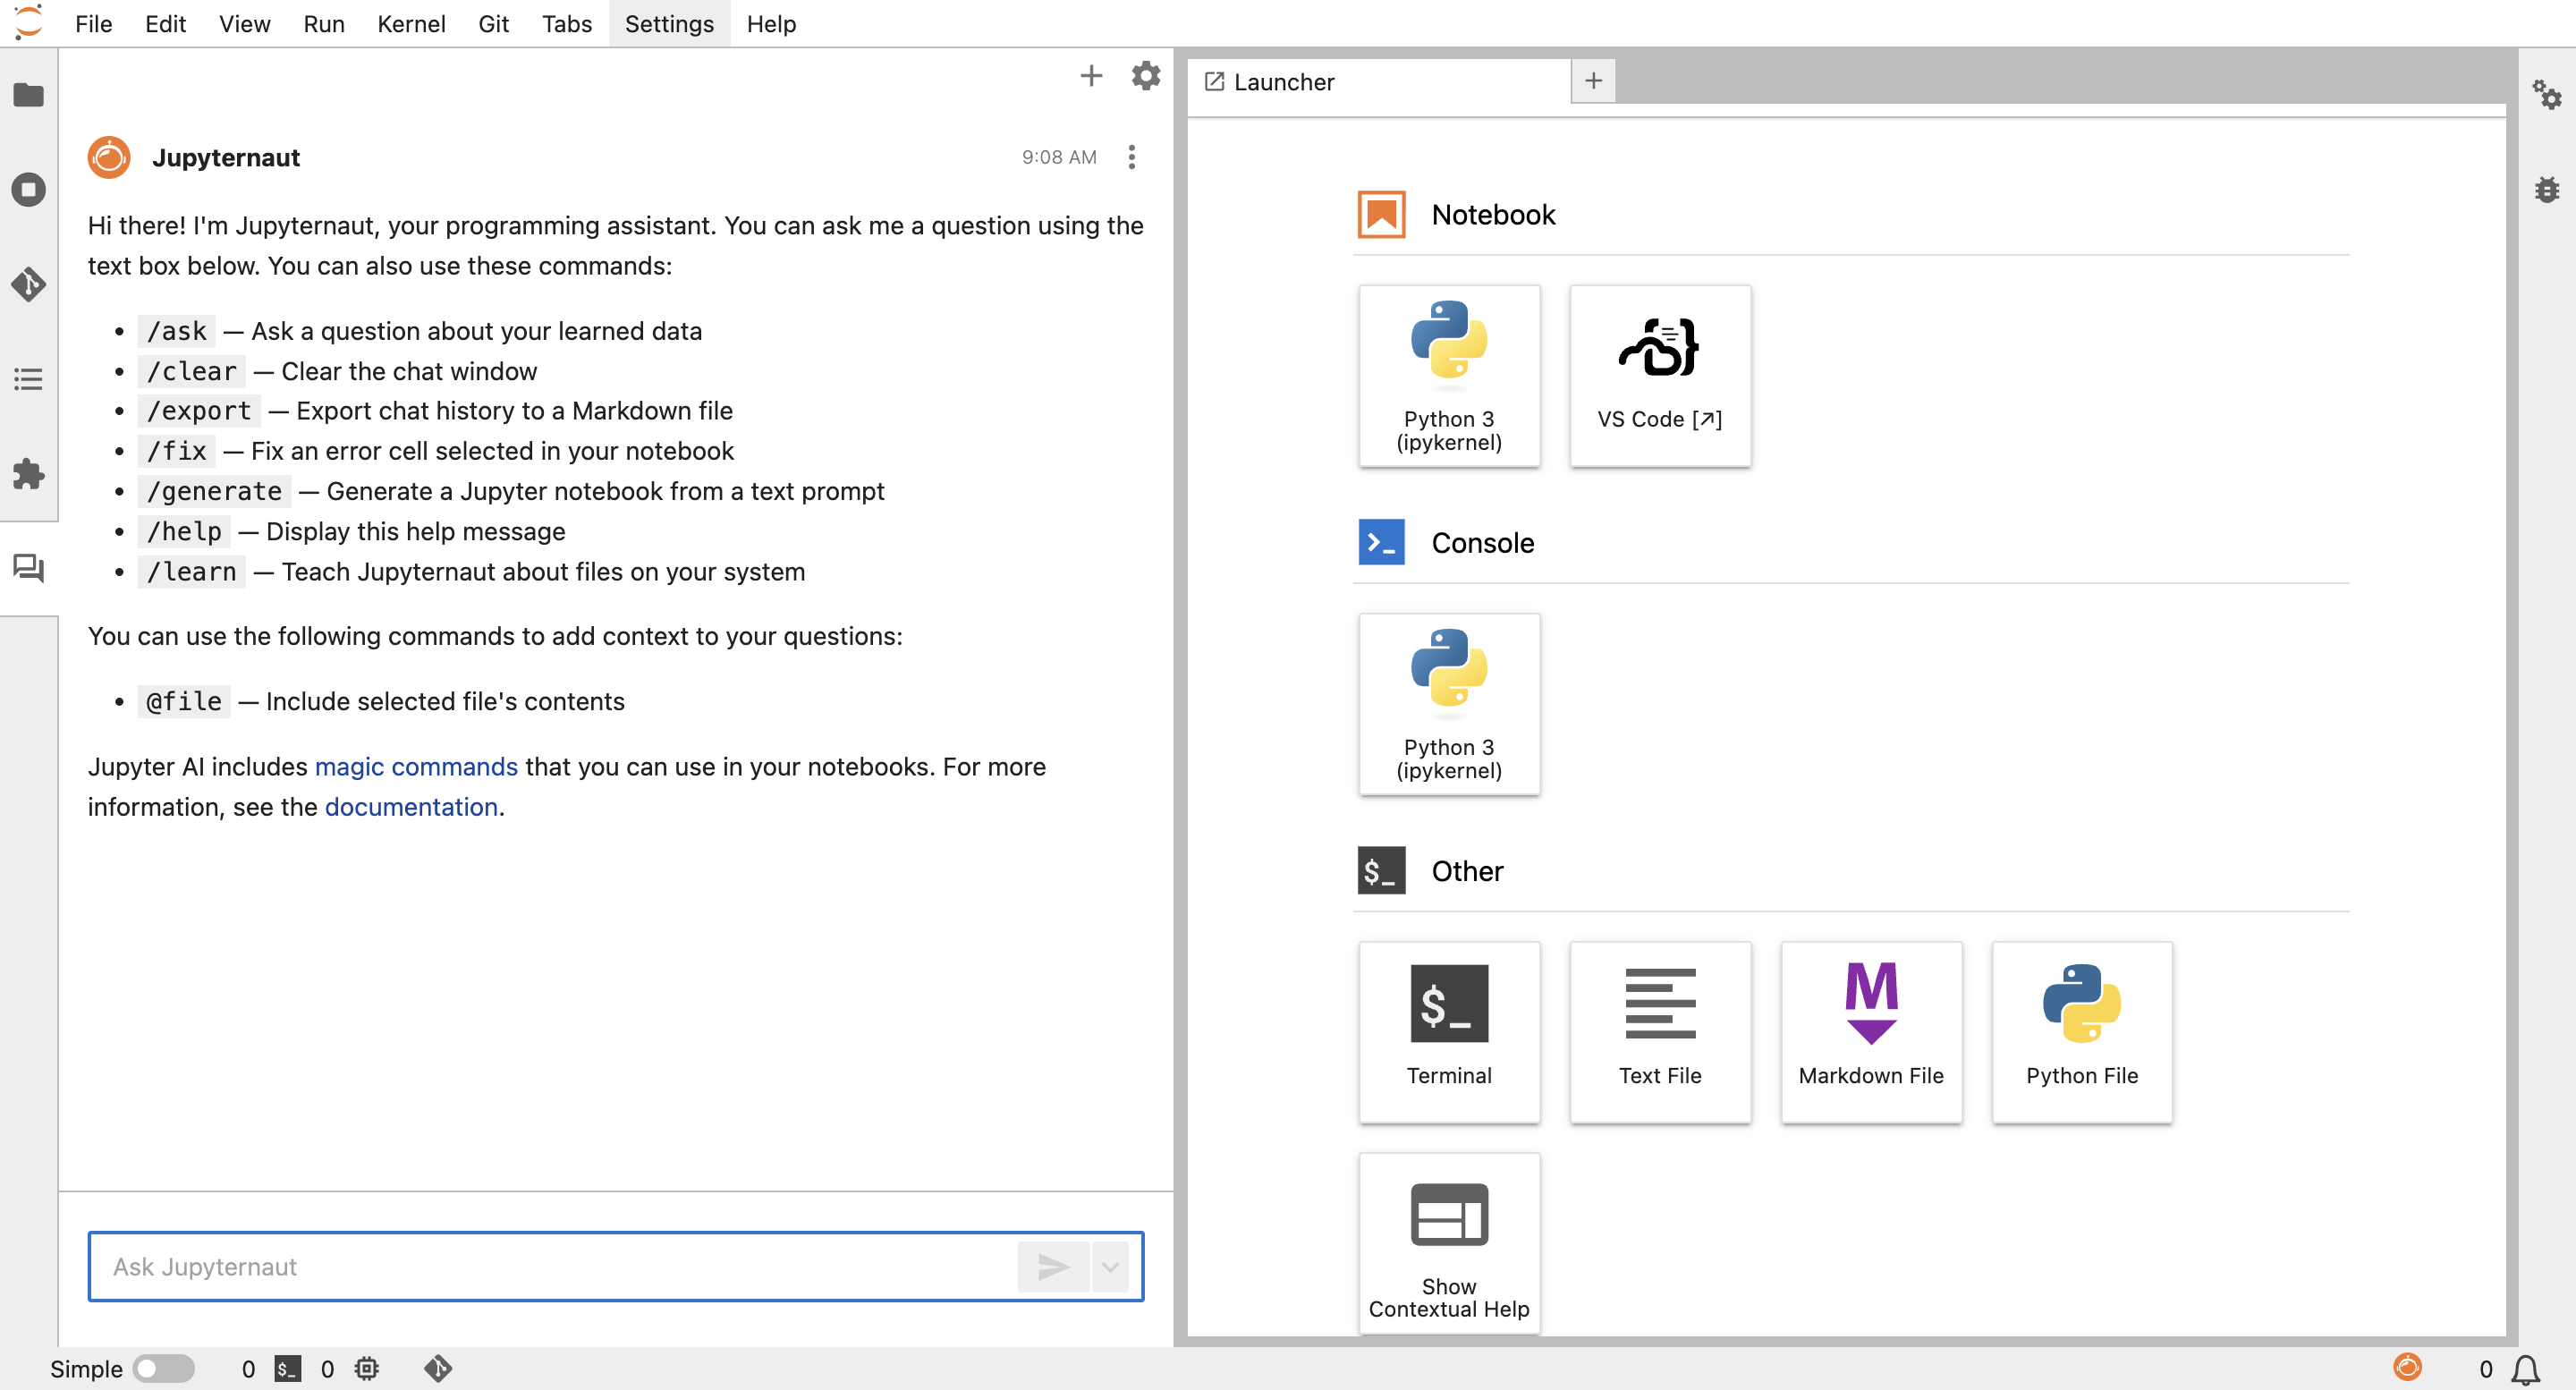Open the Debugger bug icon
Screen dimensions: 2576x1390
(2547, 189)
